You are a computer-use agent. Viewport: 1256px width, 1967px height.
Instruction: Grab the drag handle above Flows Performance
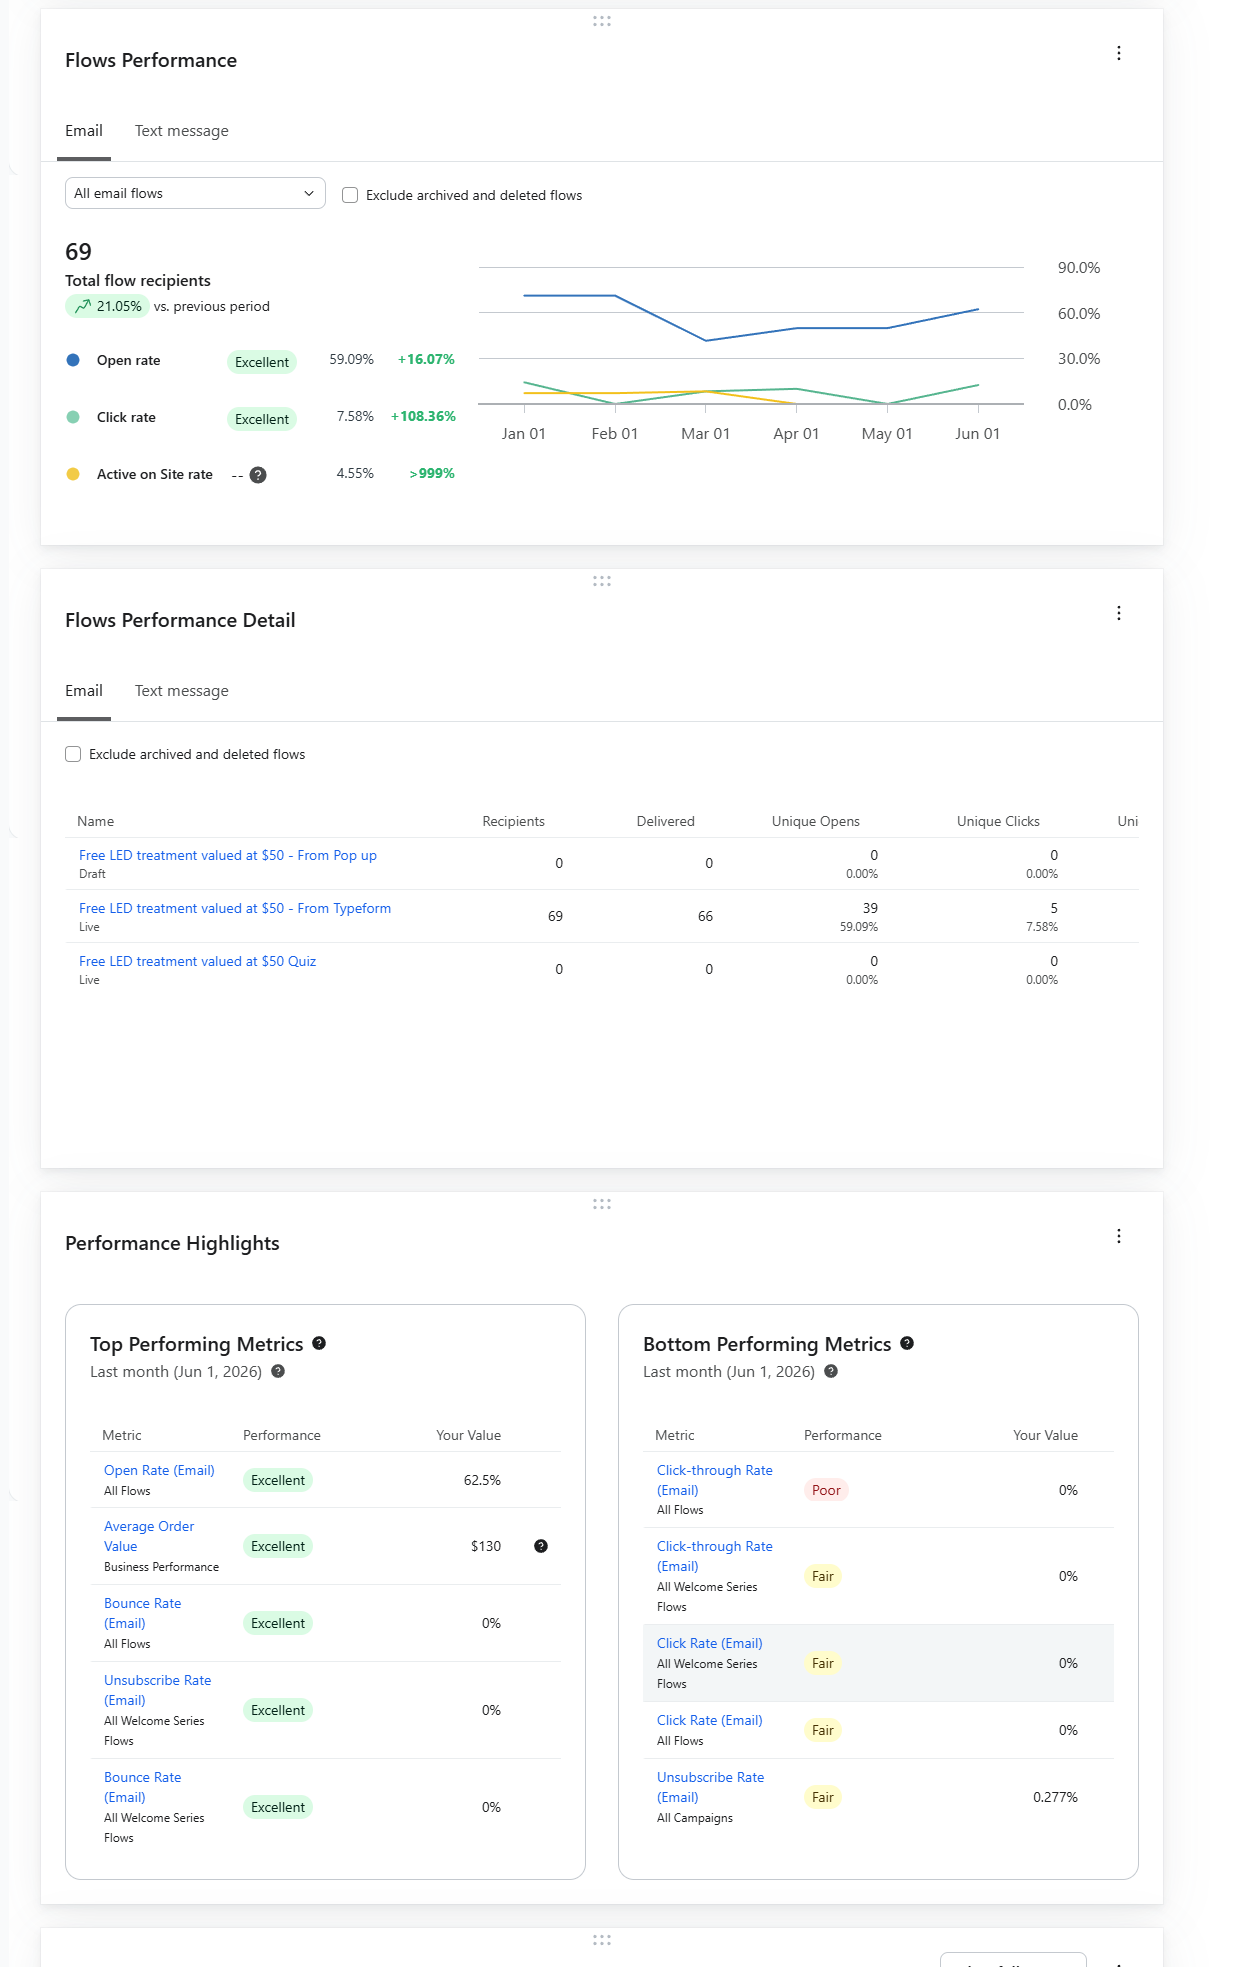click(602, 21)
